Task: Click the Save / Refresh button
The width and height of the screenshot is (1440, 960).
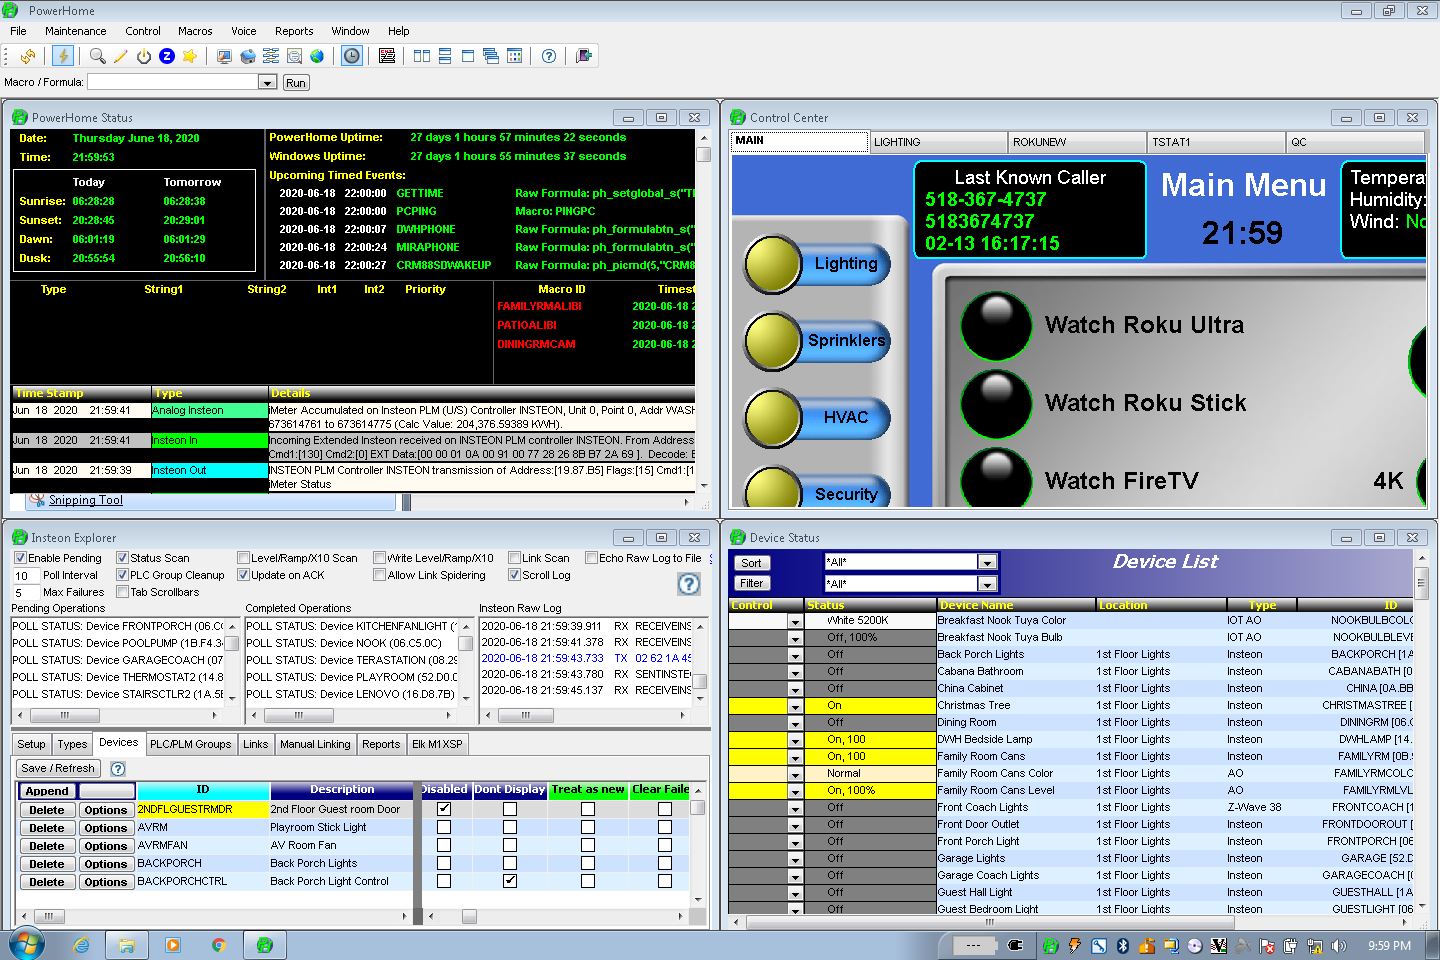Action: pyautogui.click(x=58, y=768)
